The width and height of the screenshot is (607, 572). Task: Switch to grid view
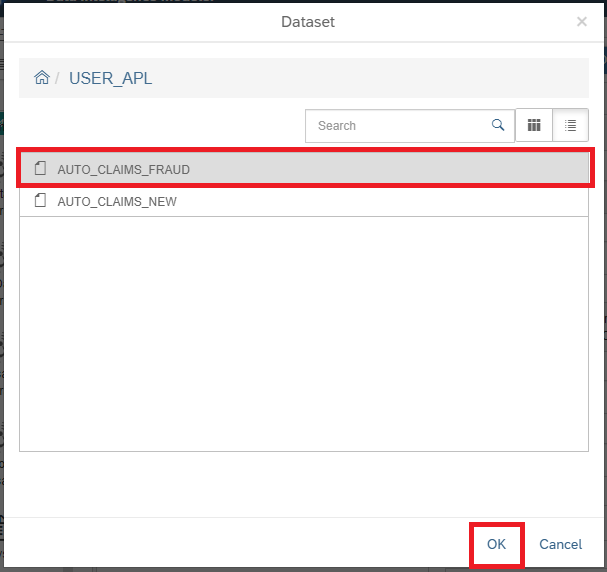[x=534, y=126]
